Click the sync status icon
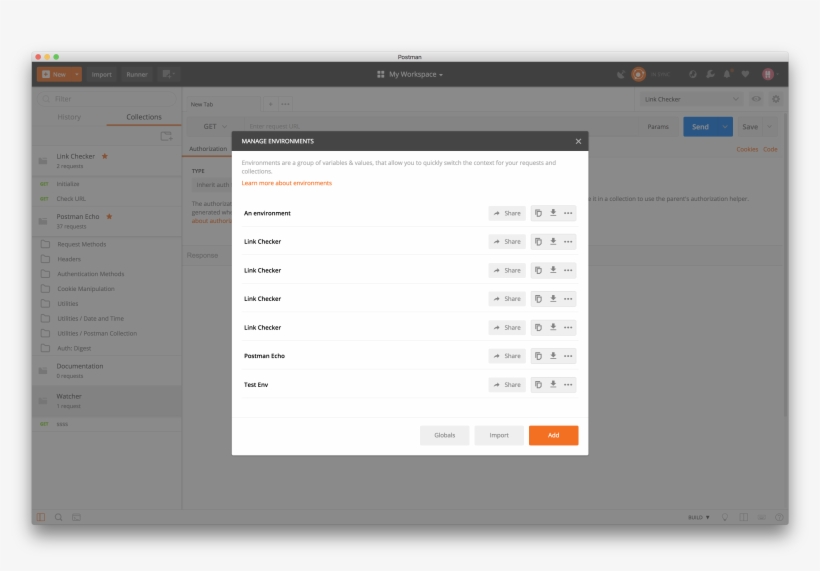Viewport: 820px width, 571px height. [639, 74]
